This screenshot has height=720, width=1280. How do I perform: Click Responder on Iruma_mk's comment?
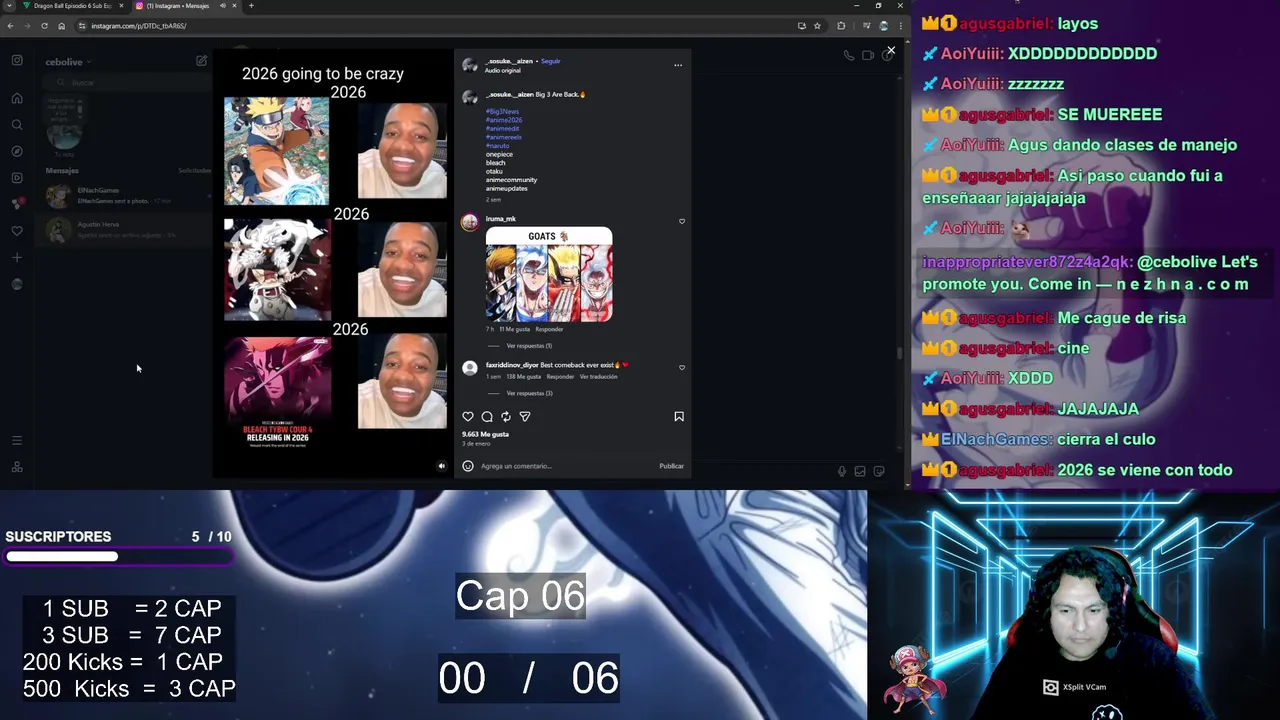pos(549,329)
